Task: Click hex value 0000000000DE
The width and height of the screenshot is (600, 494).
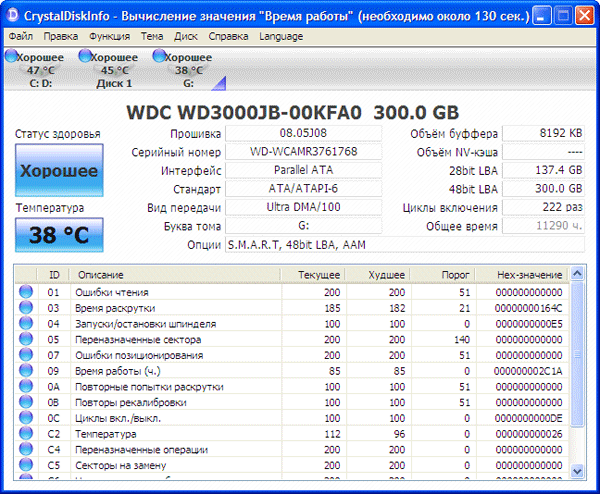Action: click(x=528, y=418)
